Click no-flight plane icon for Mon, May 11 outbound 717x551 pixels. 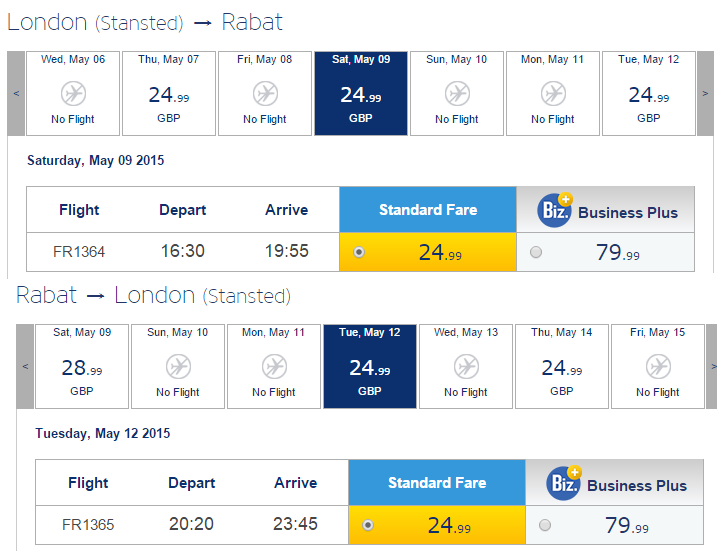553,94
